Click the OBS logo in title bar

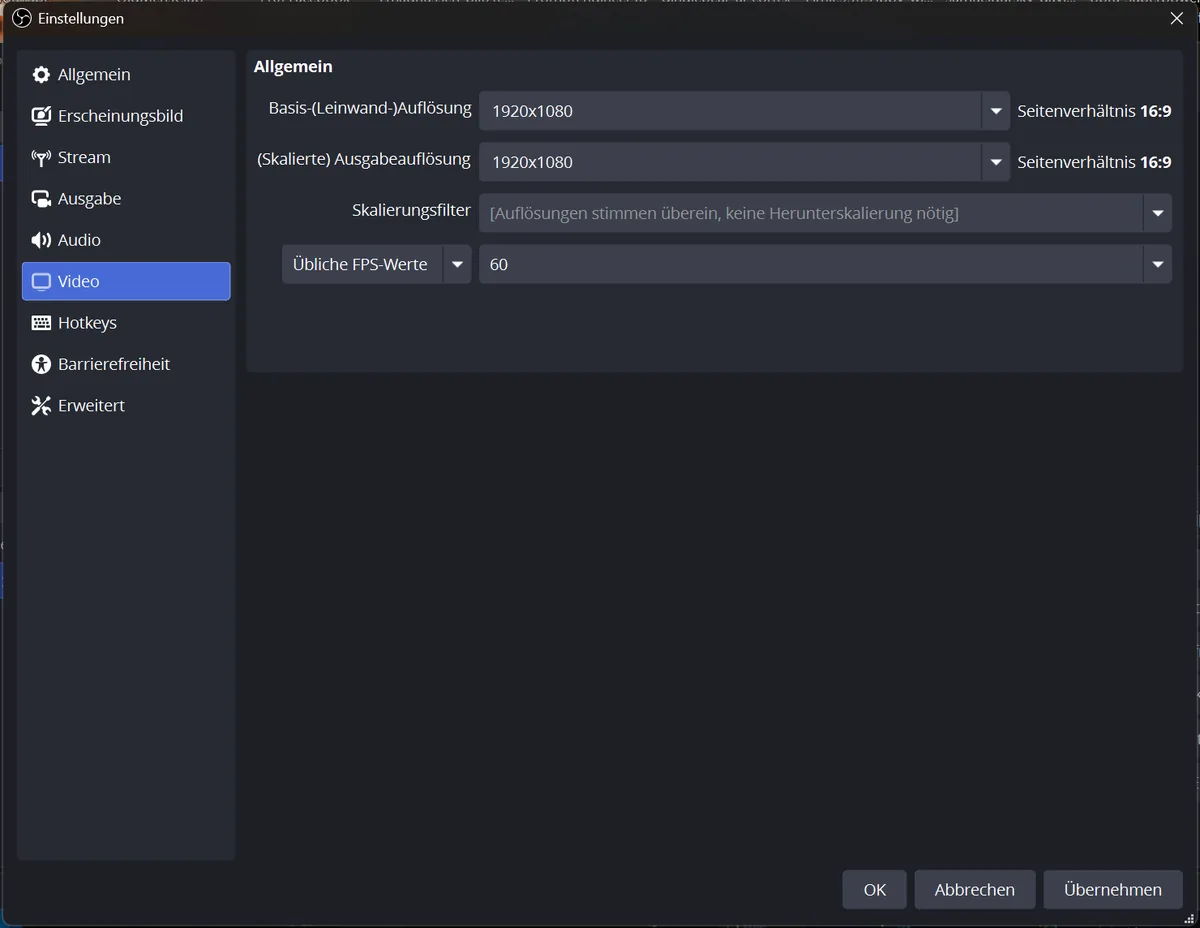tap(22, 19)
